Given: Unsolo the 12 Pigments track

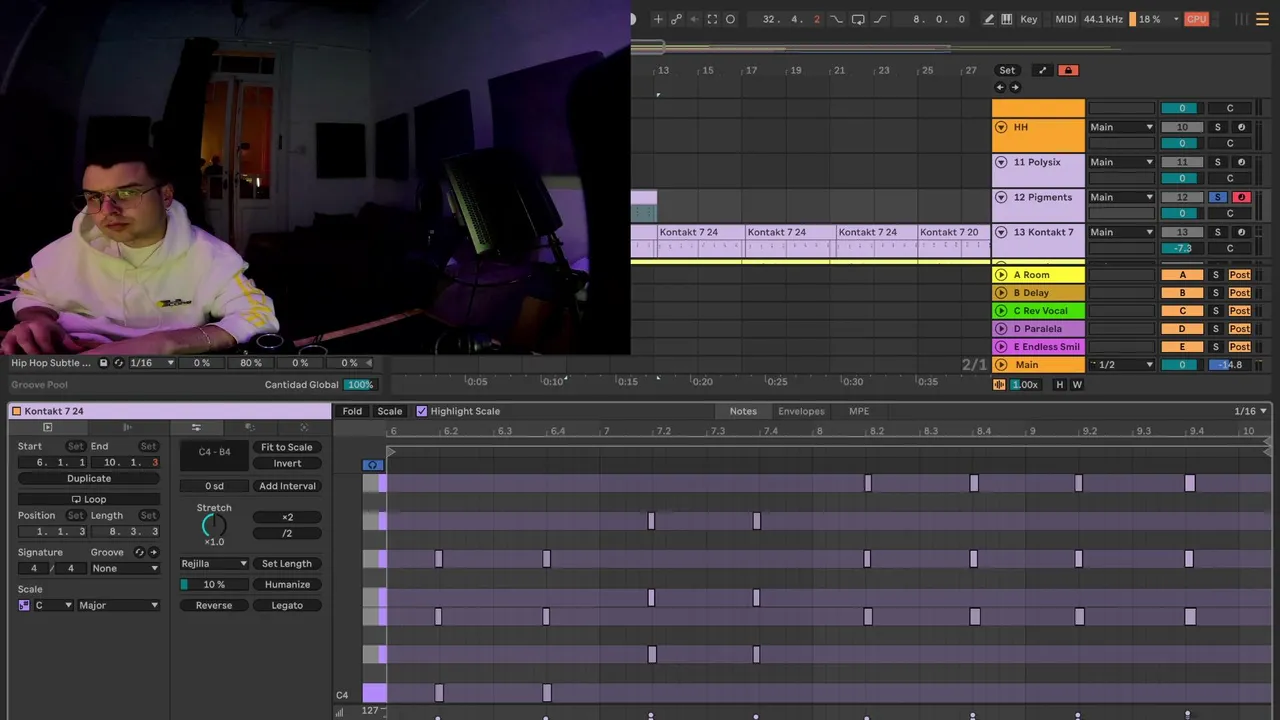Looking at the screenshot, I should coord(1217,197).
